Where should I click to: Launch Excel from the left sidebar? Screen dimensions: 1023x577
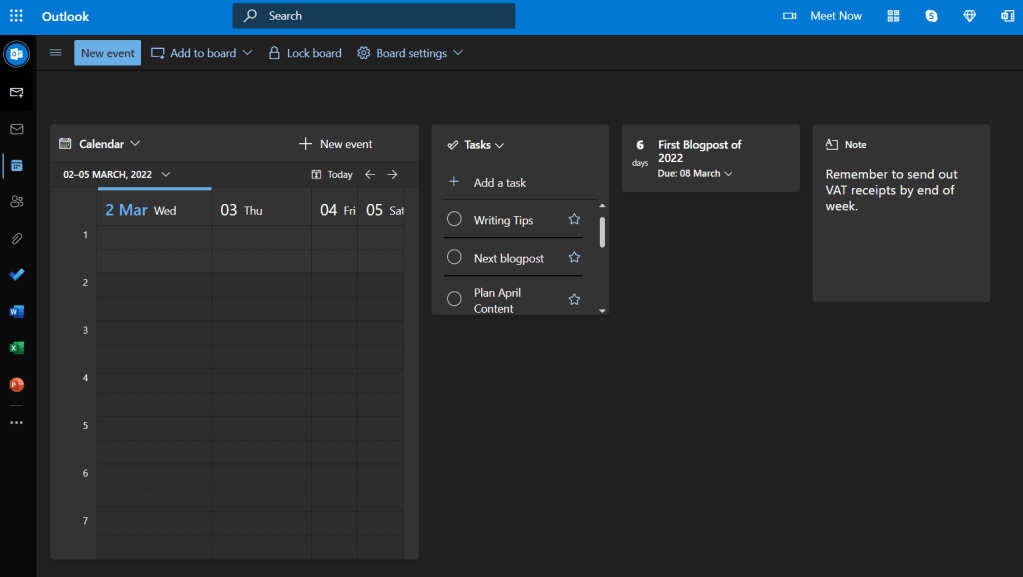pyautogui.click(x=16, y=348)
